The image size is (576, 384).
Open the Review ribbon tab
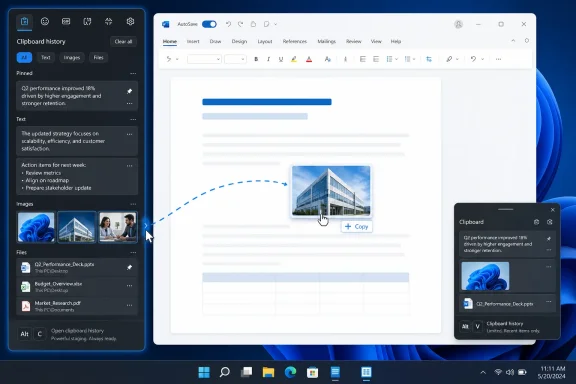(354, 42)
